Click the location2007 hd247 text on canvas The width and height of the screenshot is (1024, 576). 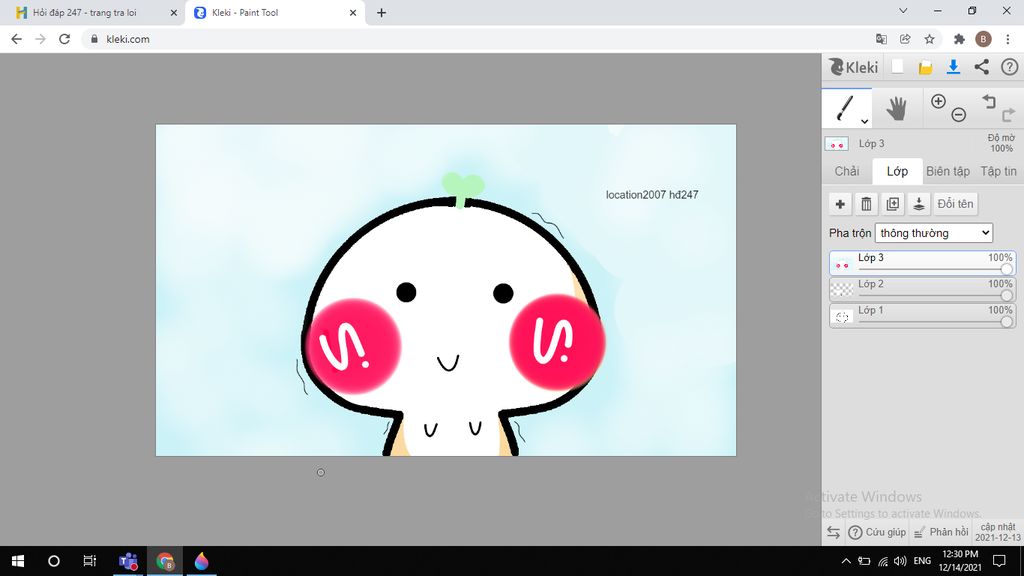pyautogui.click(x=652, y=195)
